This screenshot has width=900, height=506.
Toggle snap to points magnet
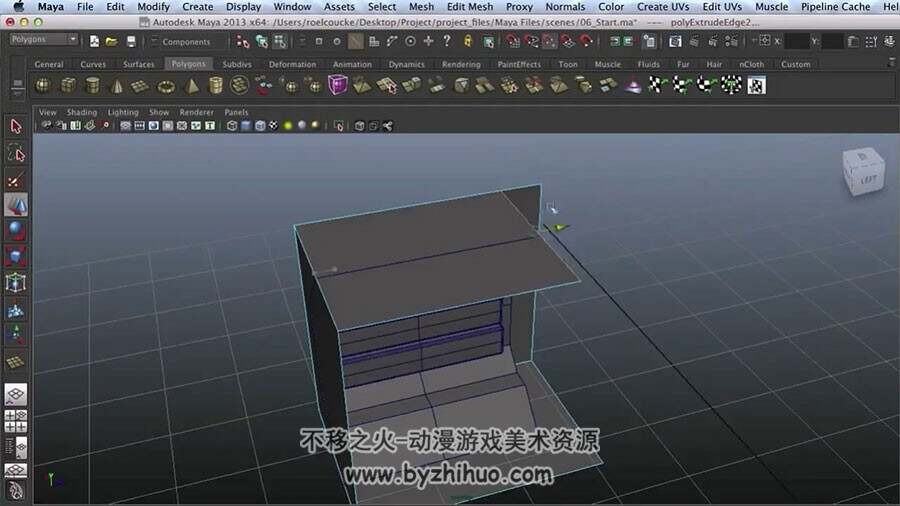tap(549, 41)
